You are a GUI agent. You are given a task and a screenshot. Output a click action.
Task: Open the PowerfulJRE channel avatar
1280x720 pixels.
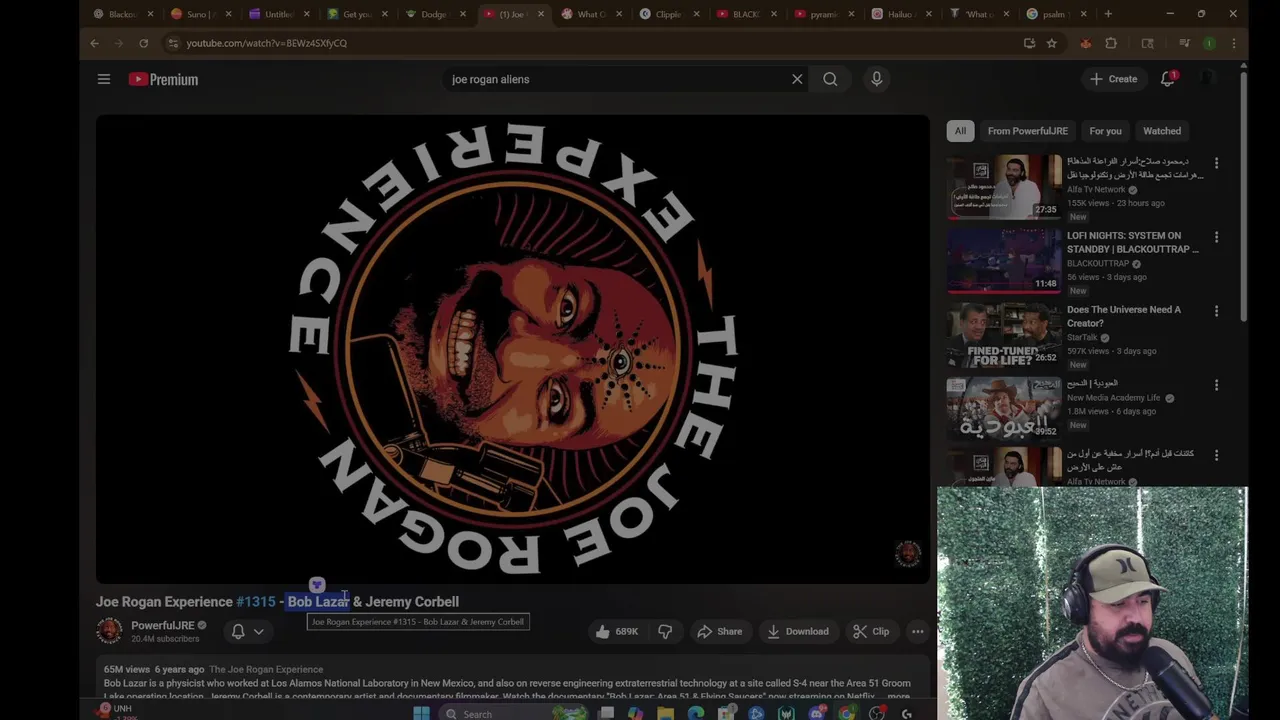click(109, 631)
